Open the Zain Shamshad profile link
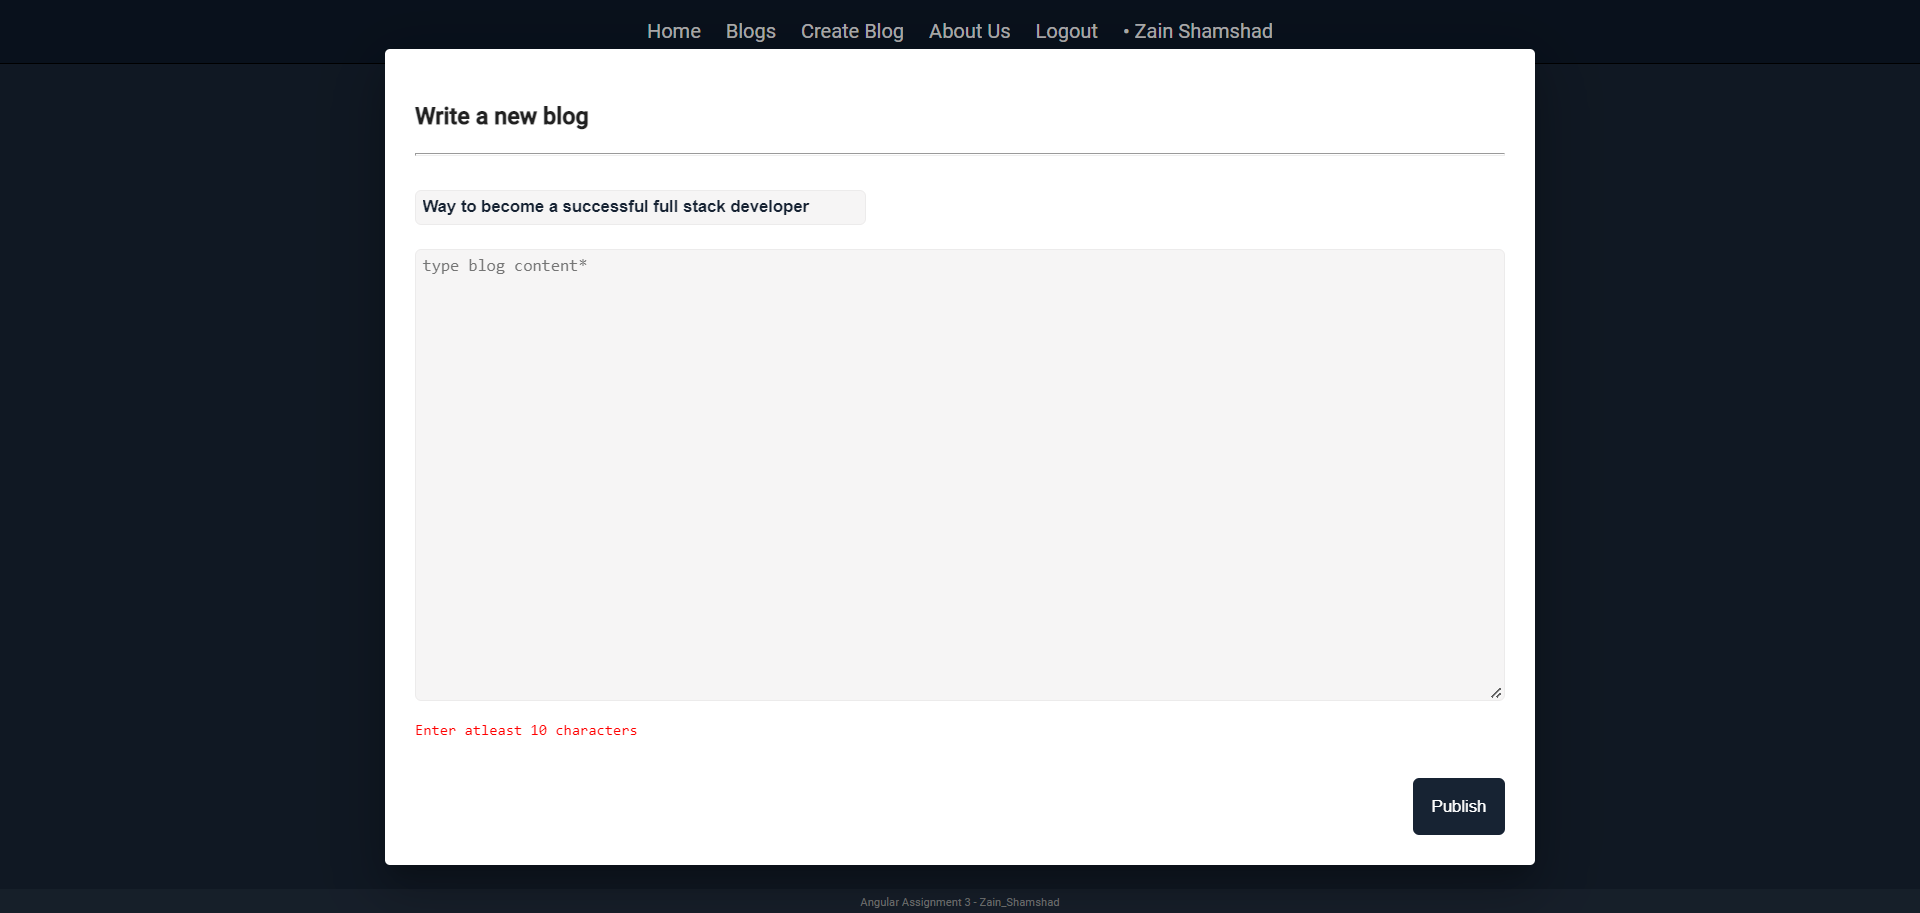 coord(1205,31)
